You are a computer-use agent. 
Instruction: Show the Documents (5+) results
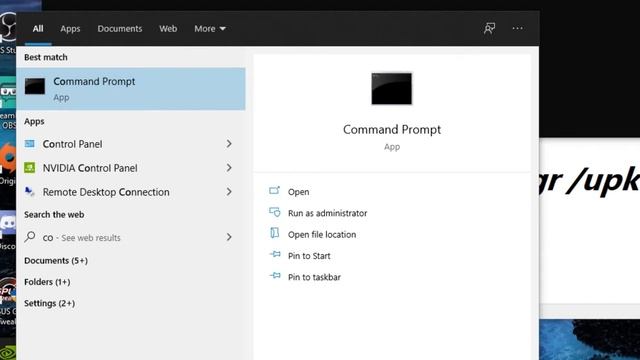coord(56,260)
